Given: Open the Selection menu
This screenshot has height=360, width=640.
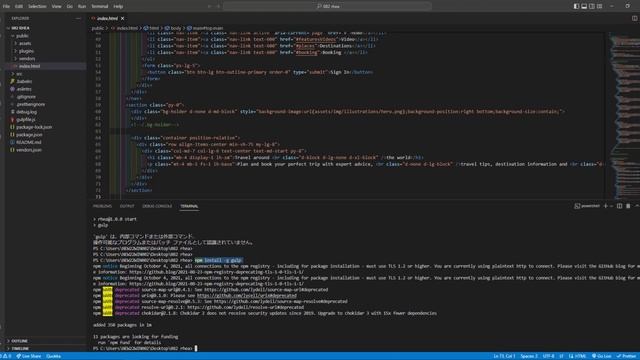Looking at the screenshot, I should coord(37,6).
